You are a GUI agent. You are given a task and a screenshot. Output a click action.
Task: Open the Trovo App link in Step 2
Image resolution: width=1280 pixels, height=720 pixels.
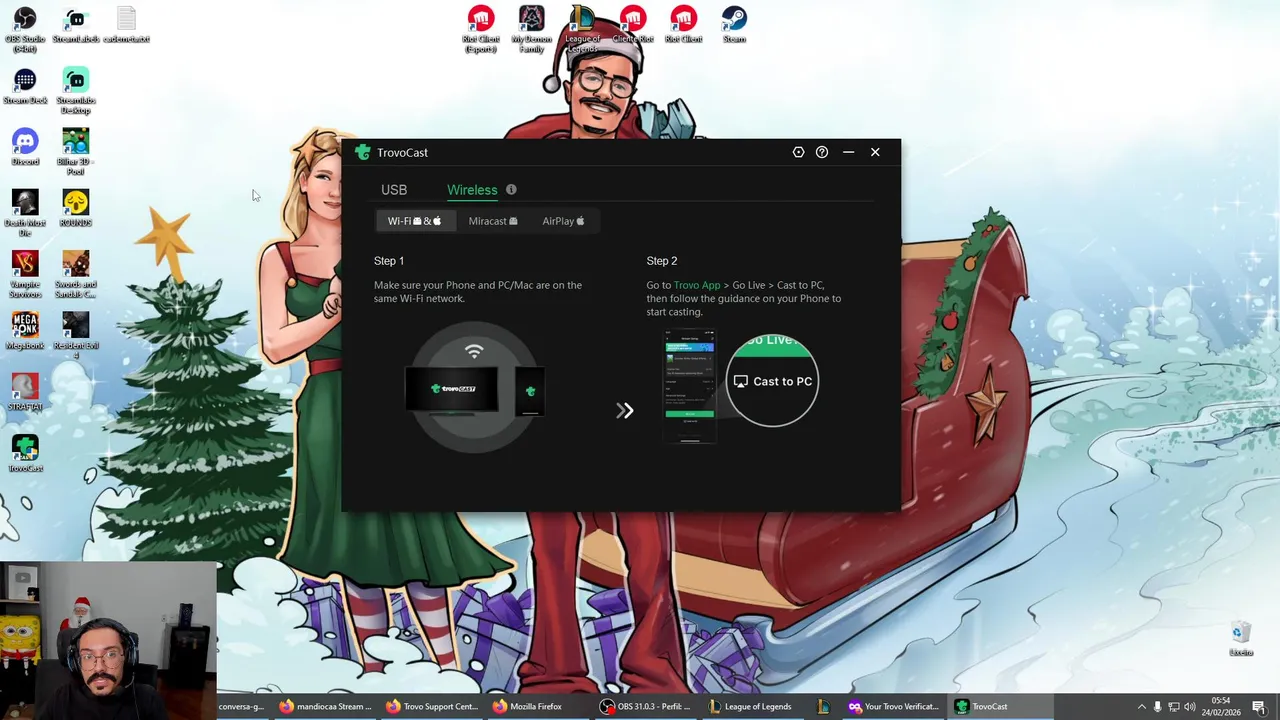coord(697,285)
